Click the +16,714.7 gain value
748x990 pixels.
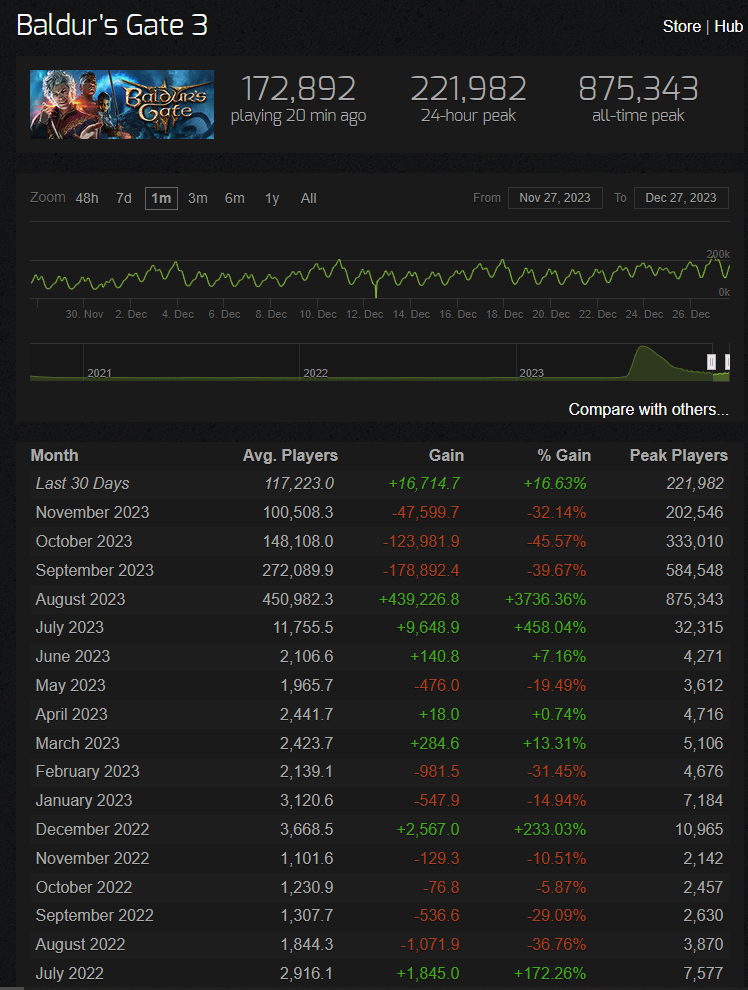point(424,484)
